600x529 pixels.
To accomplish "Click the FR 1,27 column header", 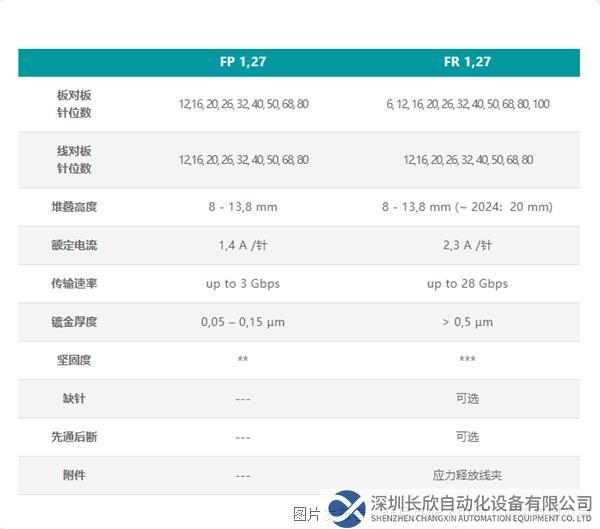I will coord(467,62).
